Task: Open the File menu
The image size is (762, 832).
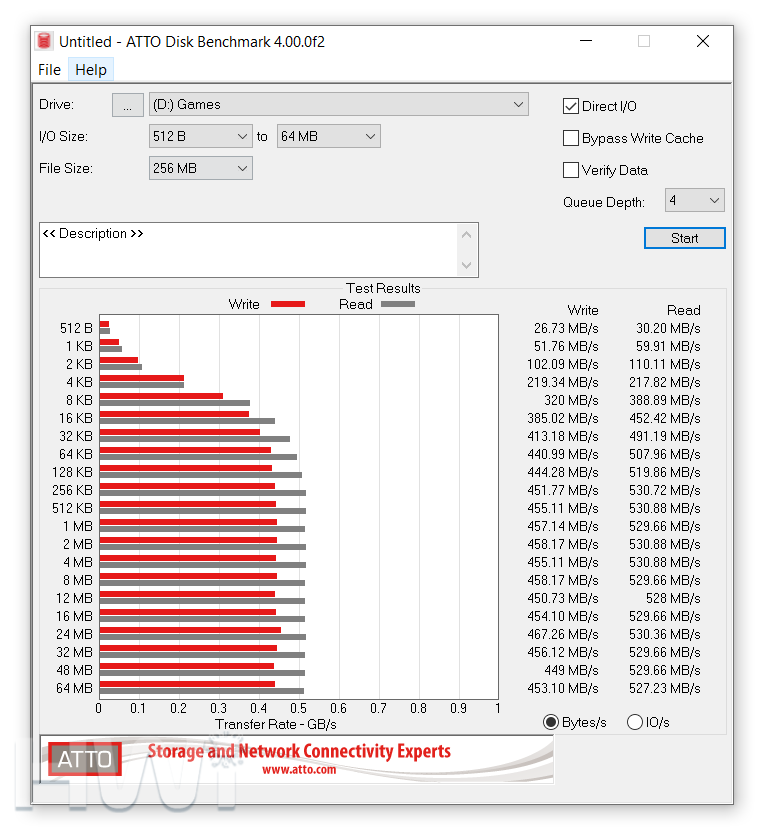Action: click(49, 70)
